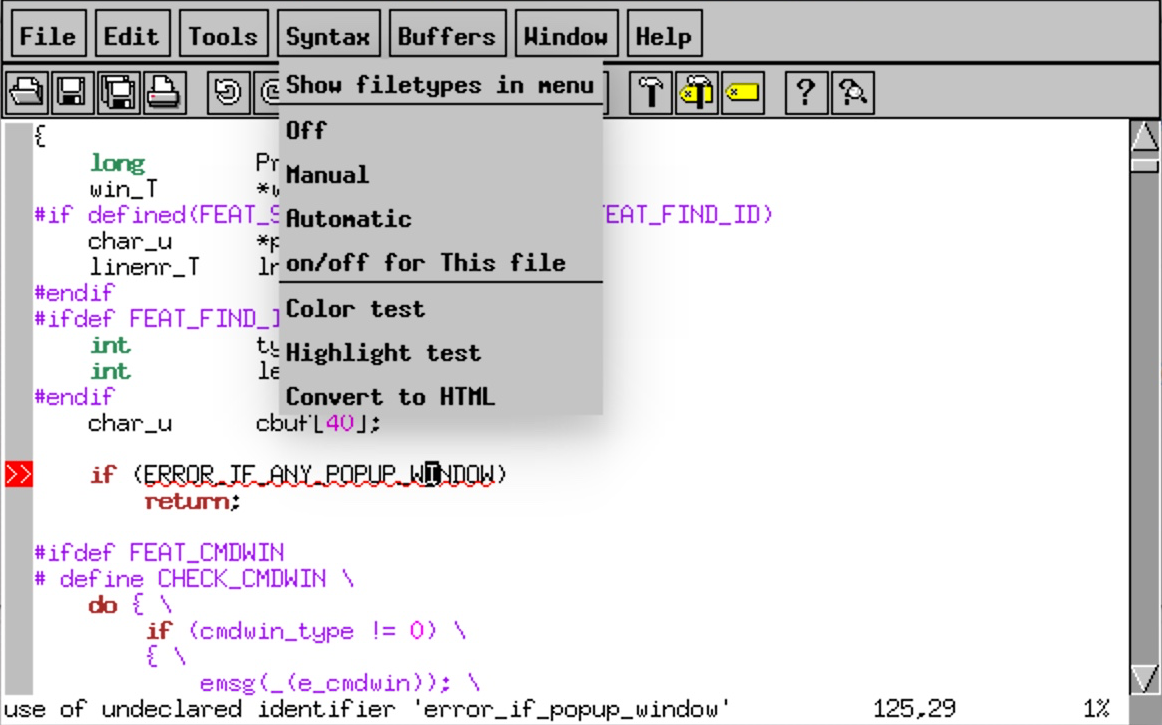Set syntax highlighting to Manual
This screenshot has height=725, width=1162.
click(x=326, y=175)
